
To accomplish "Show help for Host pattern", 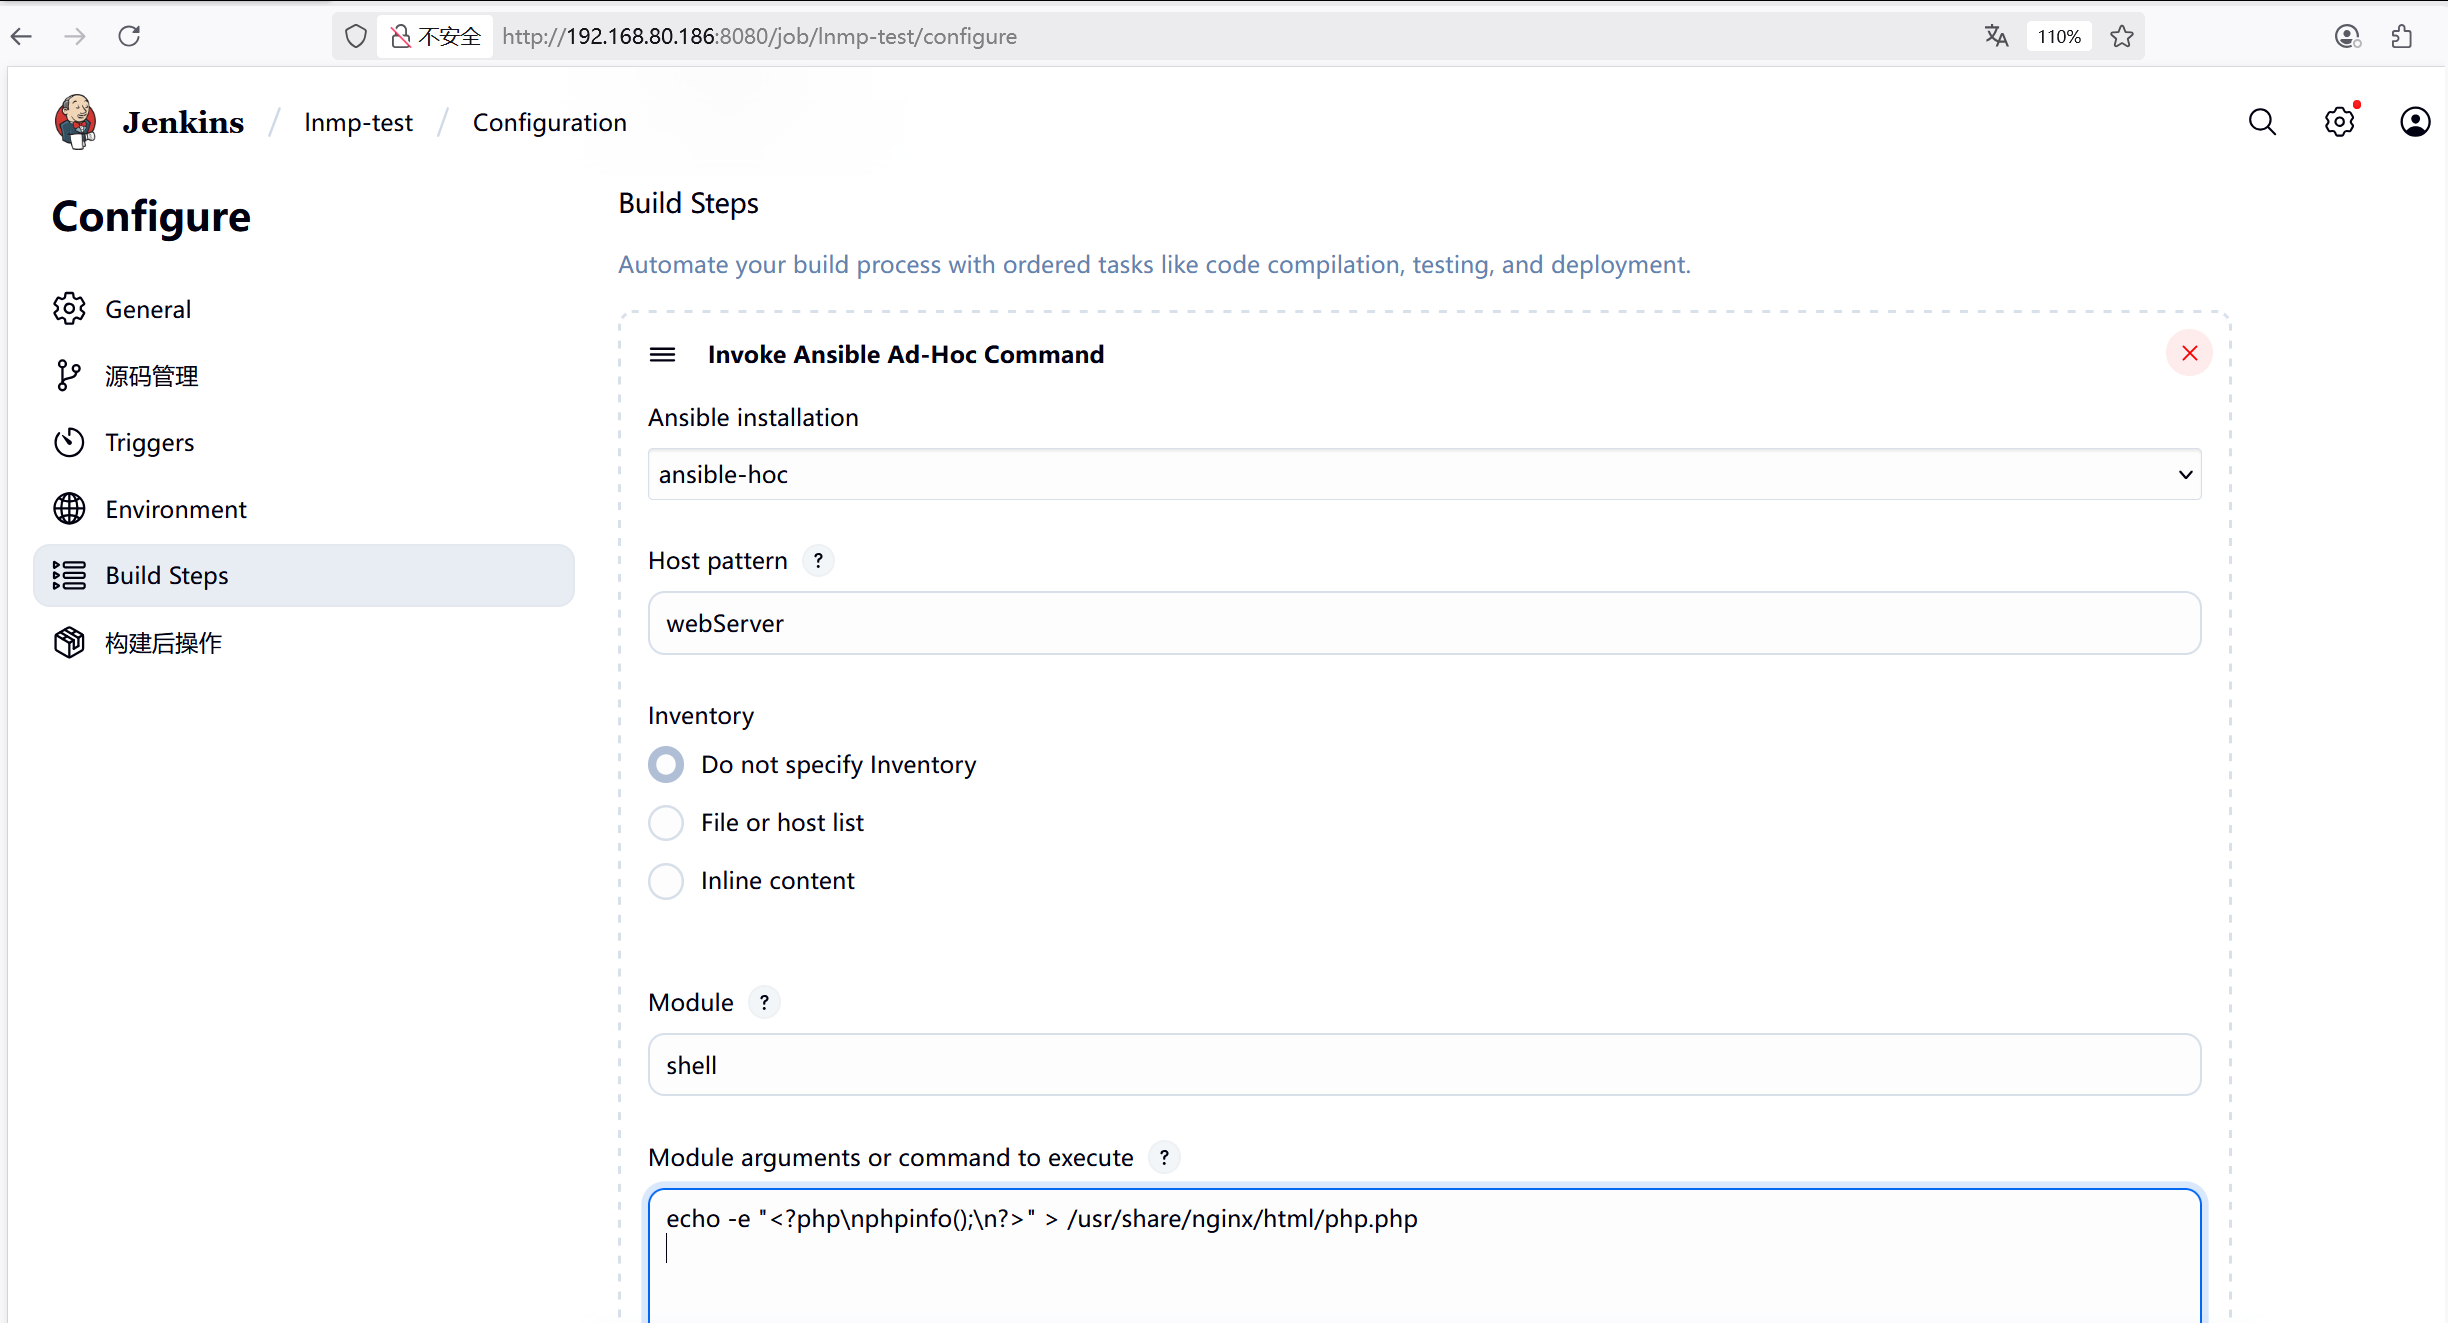I will (818, 561).
